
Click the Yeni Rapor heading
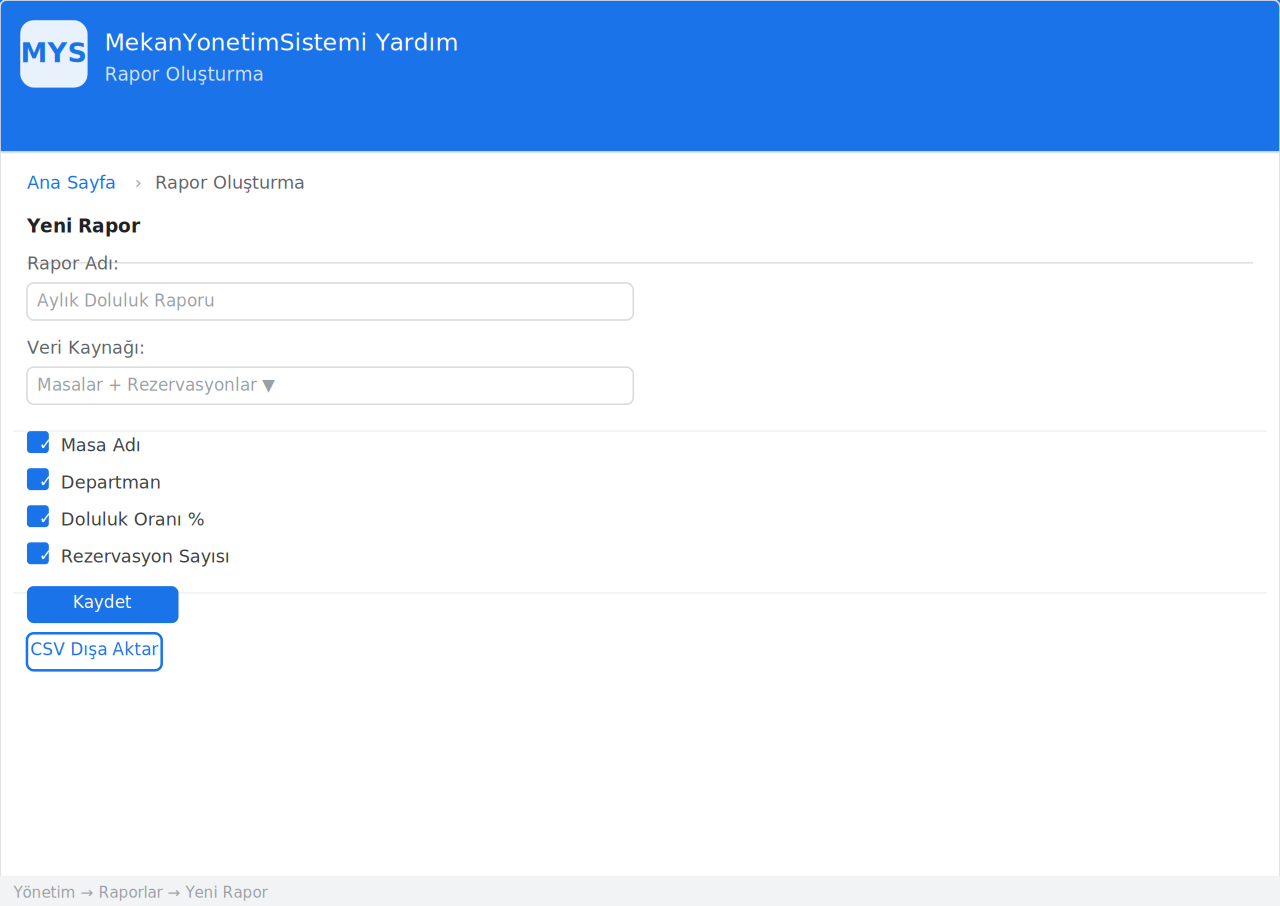84,226
